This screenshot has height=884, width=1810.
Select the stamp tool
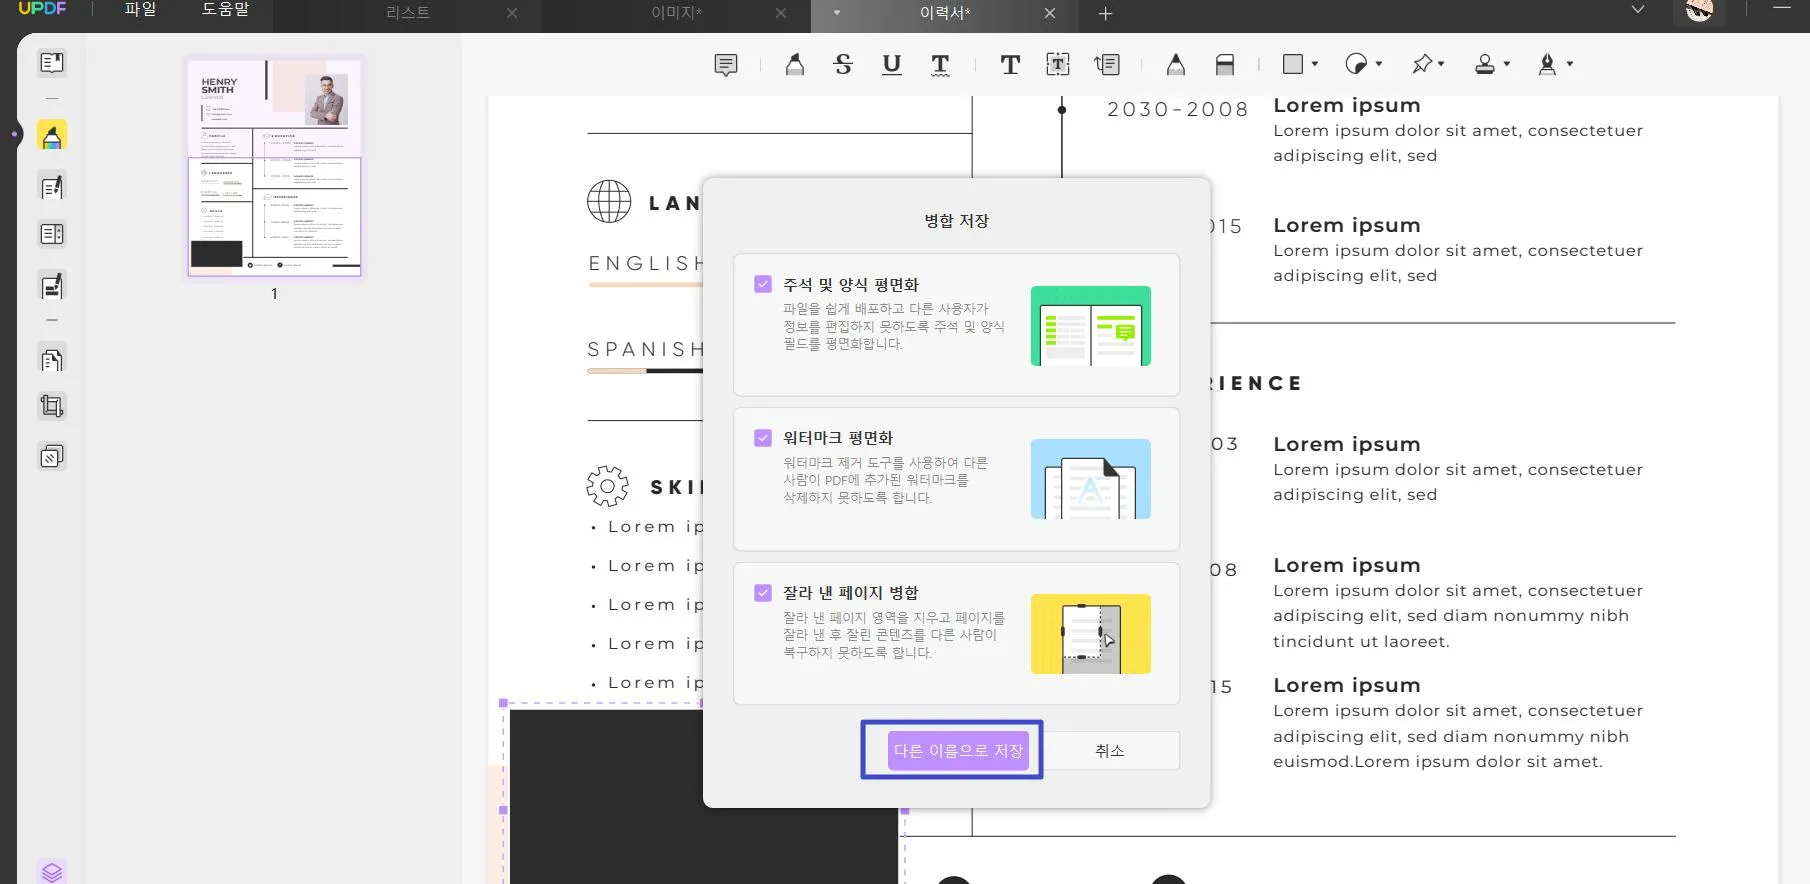pos(1485,64)
